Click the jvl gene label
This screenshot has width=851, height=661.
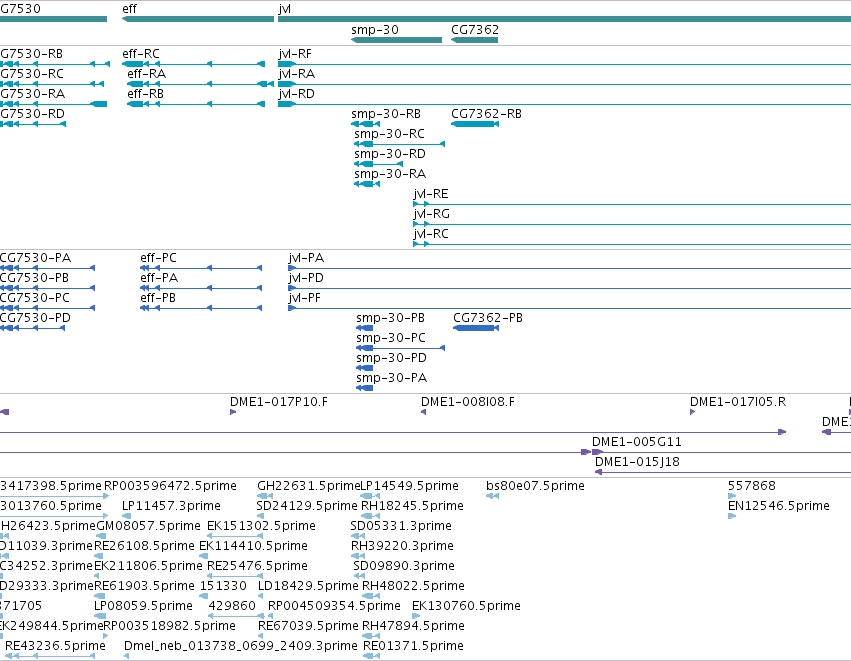pos(284,9)
